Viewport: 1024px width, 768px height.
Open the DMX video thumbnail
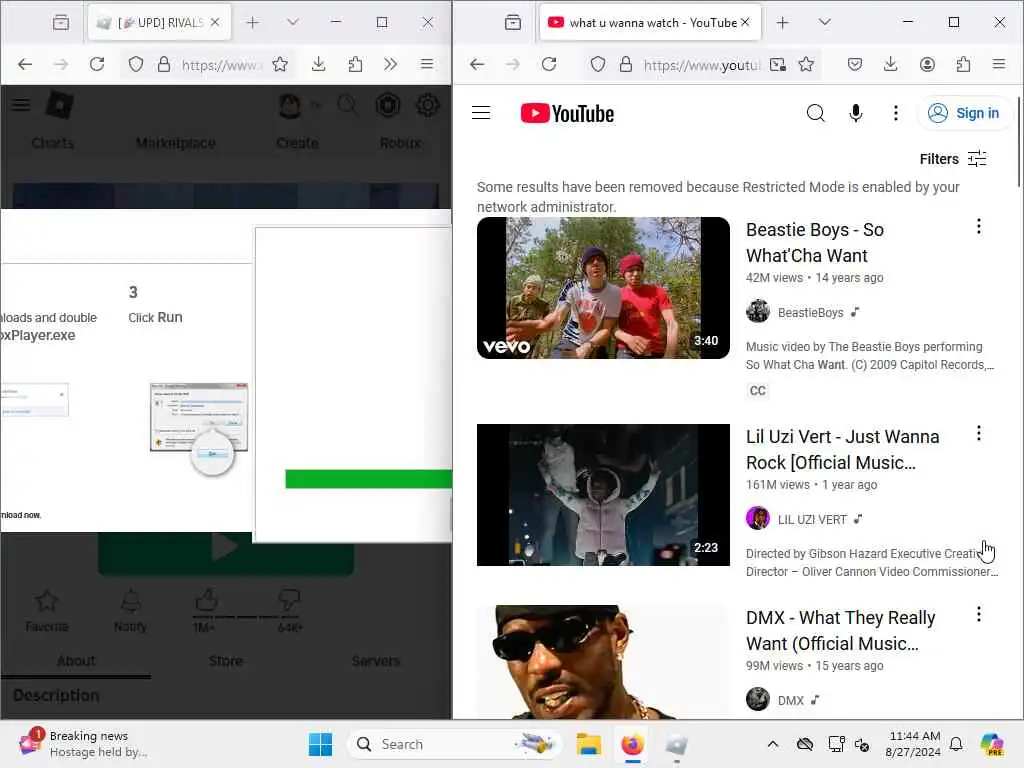tap(603, 662)
